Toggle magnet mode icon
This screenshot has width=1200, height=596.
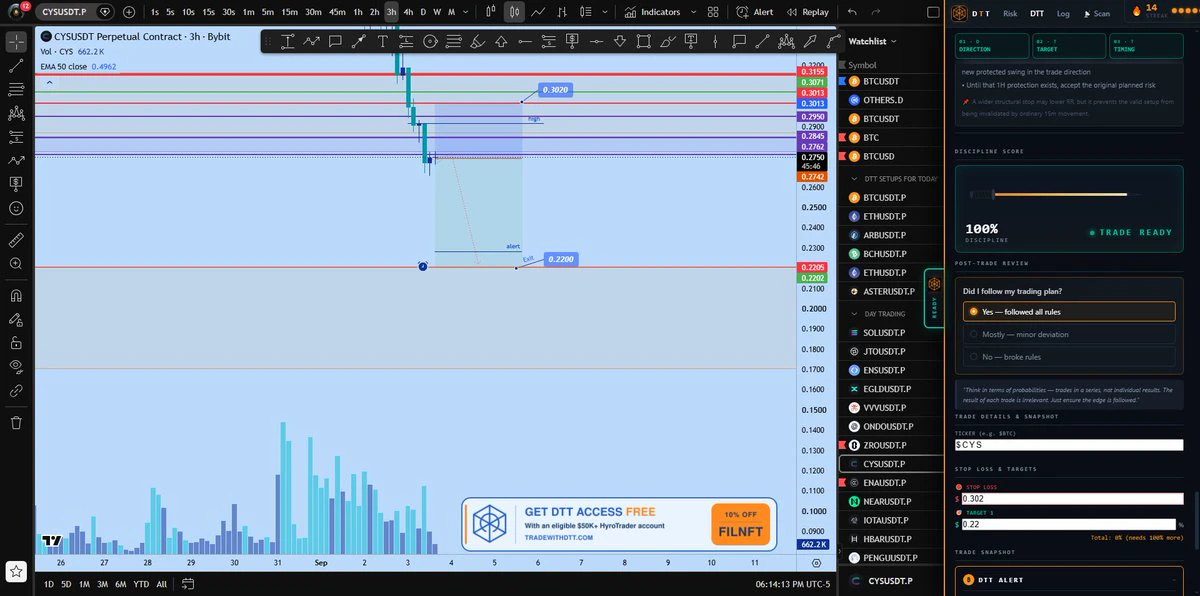16,296
